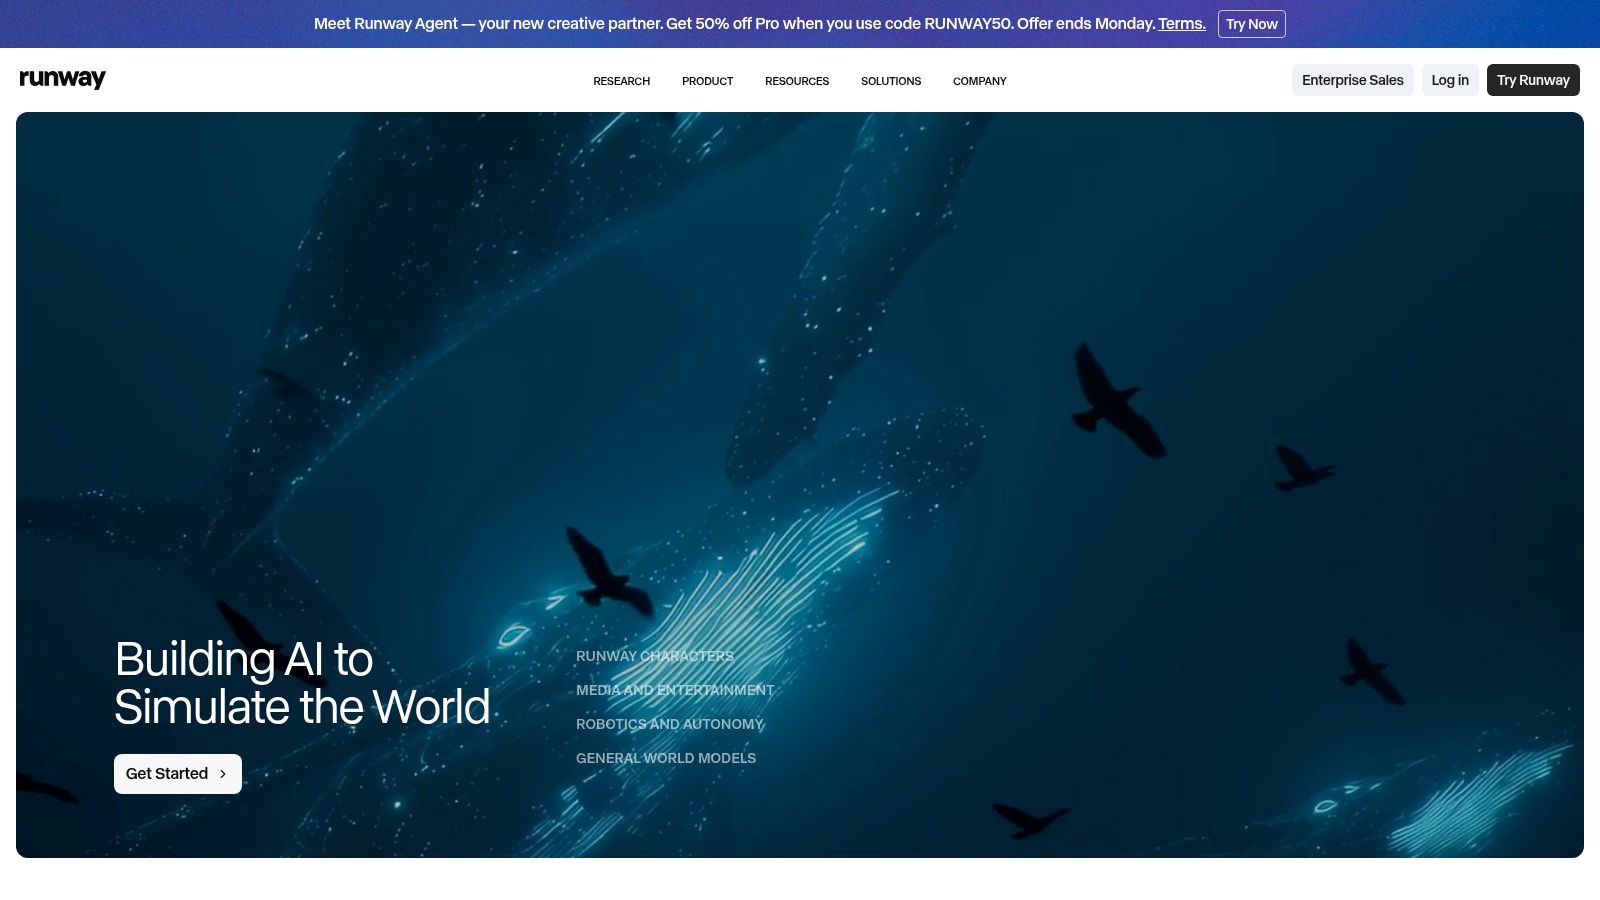Open the Company menu

click(x=979, y=81)
